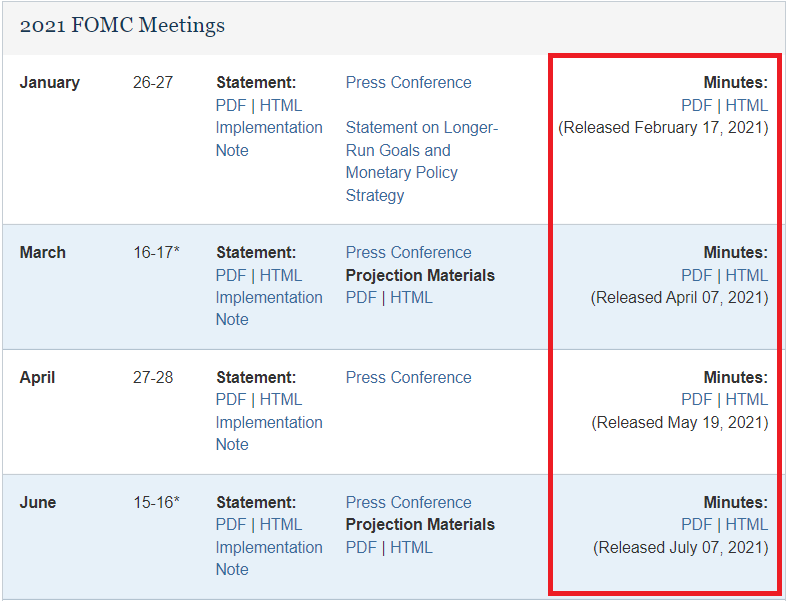Open April statement HTML link
Image resolution: width=788 pixels, height=601 pixels.
(x=281, y=400)
